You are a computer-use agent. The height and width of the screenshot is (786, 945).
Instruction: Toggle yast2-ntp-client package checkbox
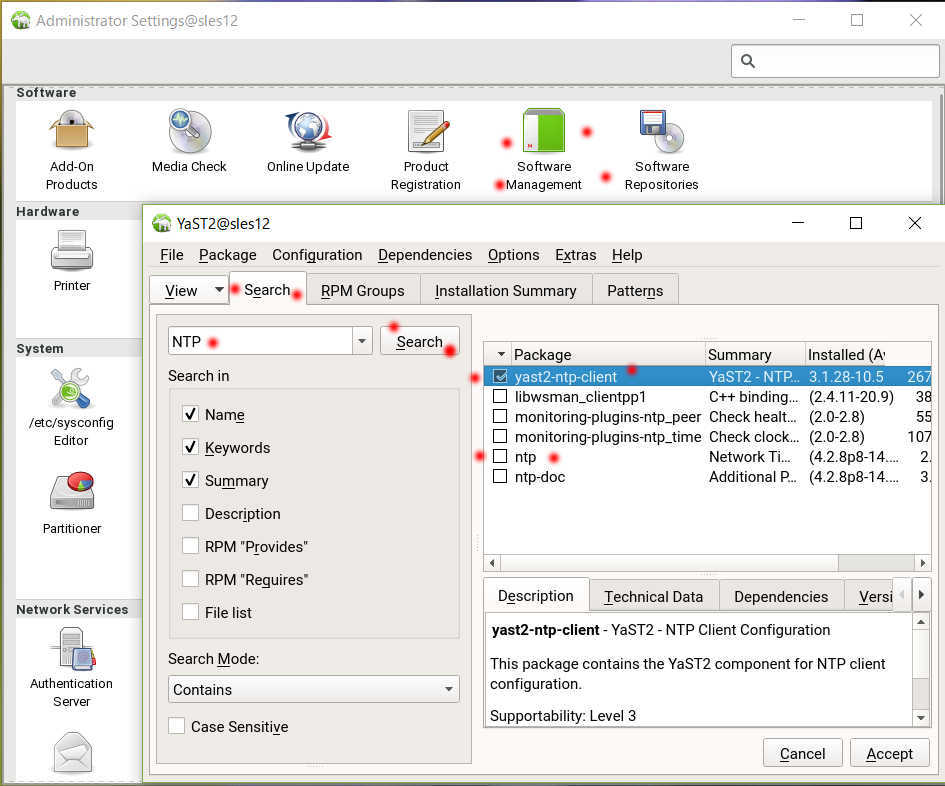click(x=500, y=376)
